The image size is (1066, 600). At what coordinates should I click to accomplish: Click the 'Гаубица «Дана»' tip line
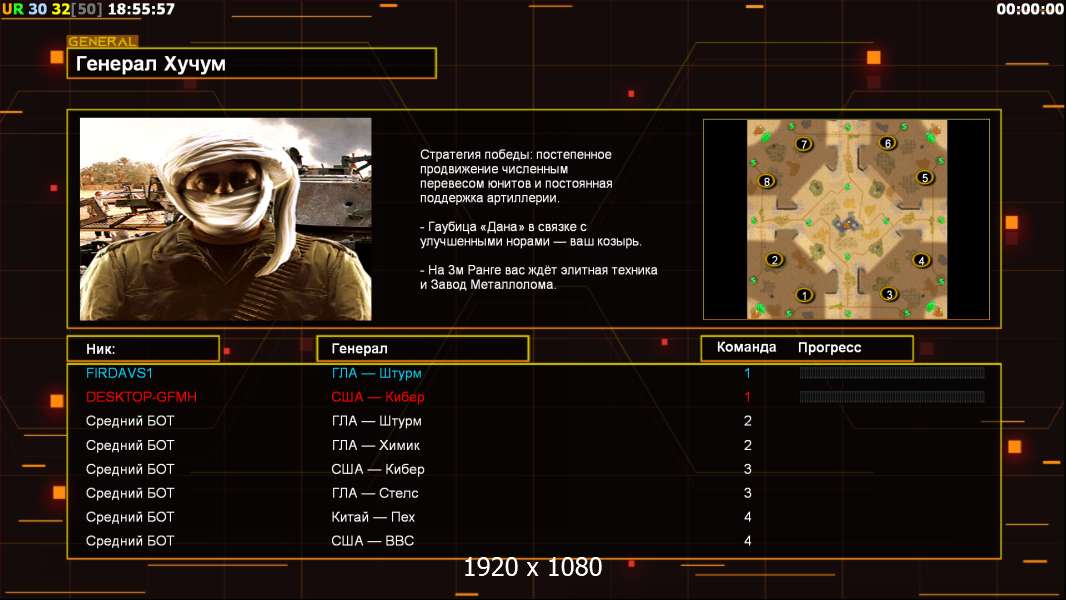click(530, 234)
